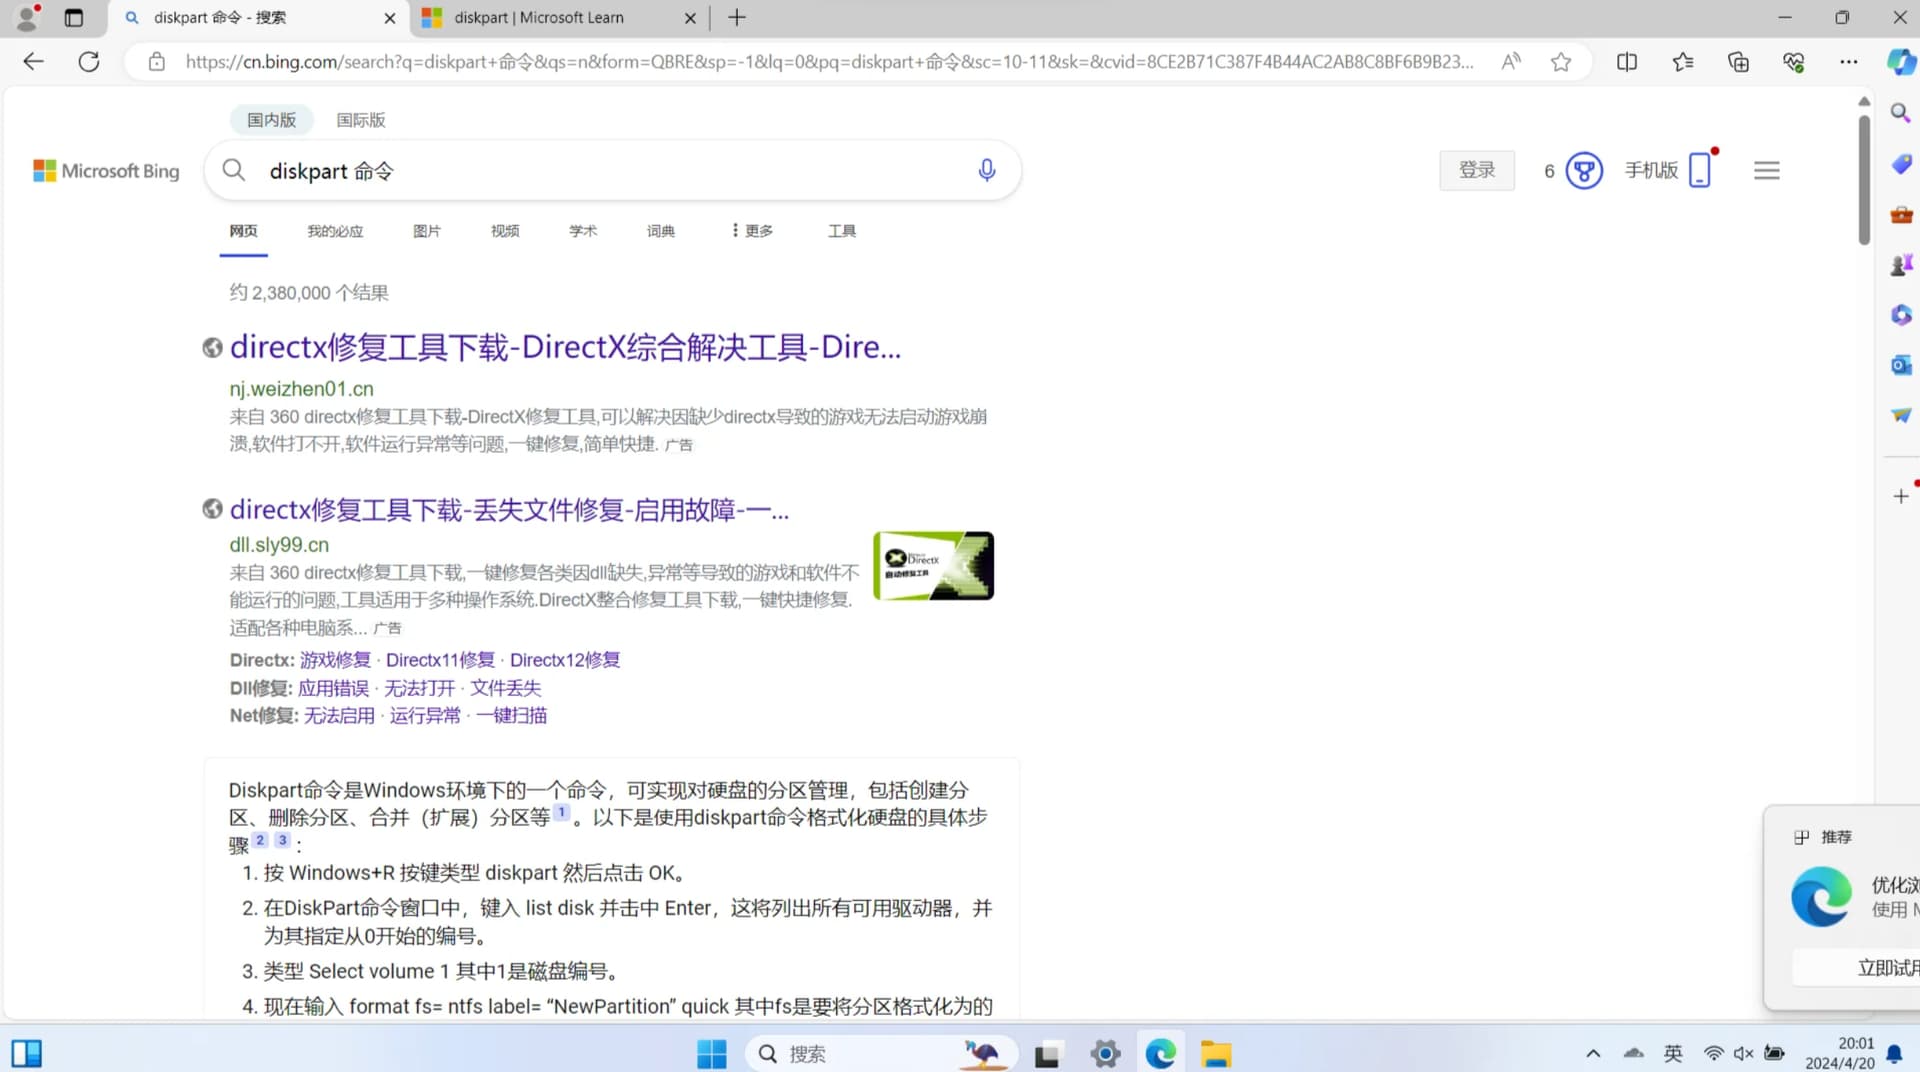This screenshot has width=1920, height=1072.
Task: Click the Bing search magnifier icon
Action: click(x=234, y=170)
